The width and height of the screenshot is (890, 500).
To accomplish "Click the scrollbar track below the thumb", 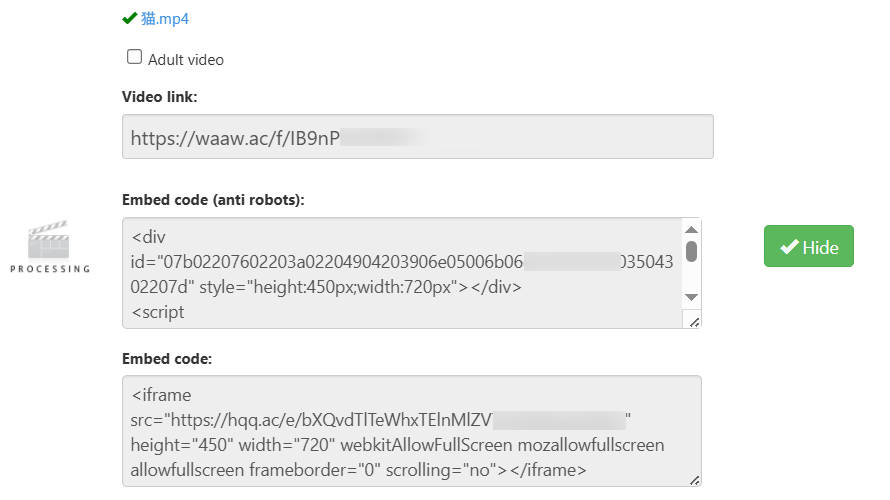I will coord(691,278).
